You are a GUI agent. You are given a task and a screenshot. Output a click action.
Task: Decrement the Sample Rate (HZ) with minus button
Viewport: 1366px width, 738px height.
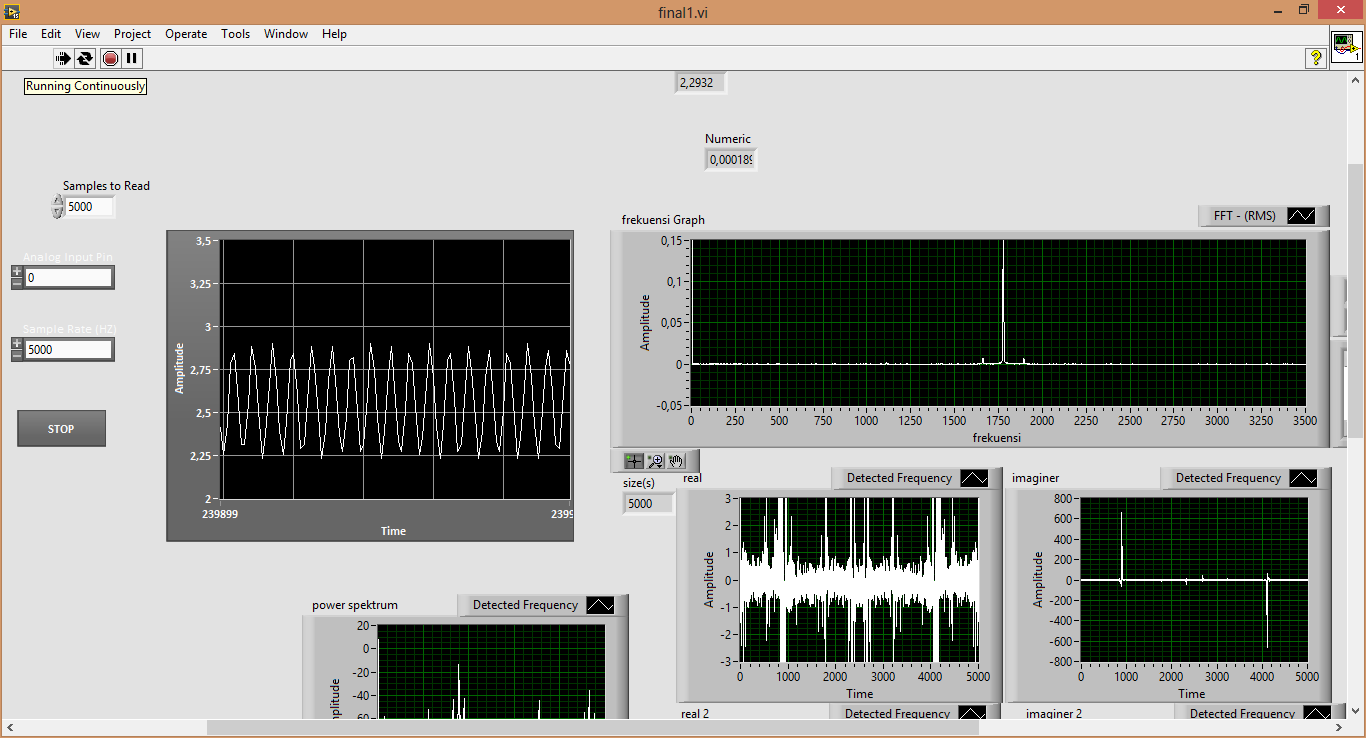[x=17, y=355]
